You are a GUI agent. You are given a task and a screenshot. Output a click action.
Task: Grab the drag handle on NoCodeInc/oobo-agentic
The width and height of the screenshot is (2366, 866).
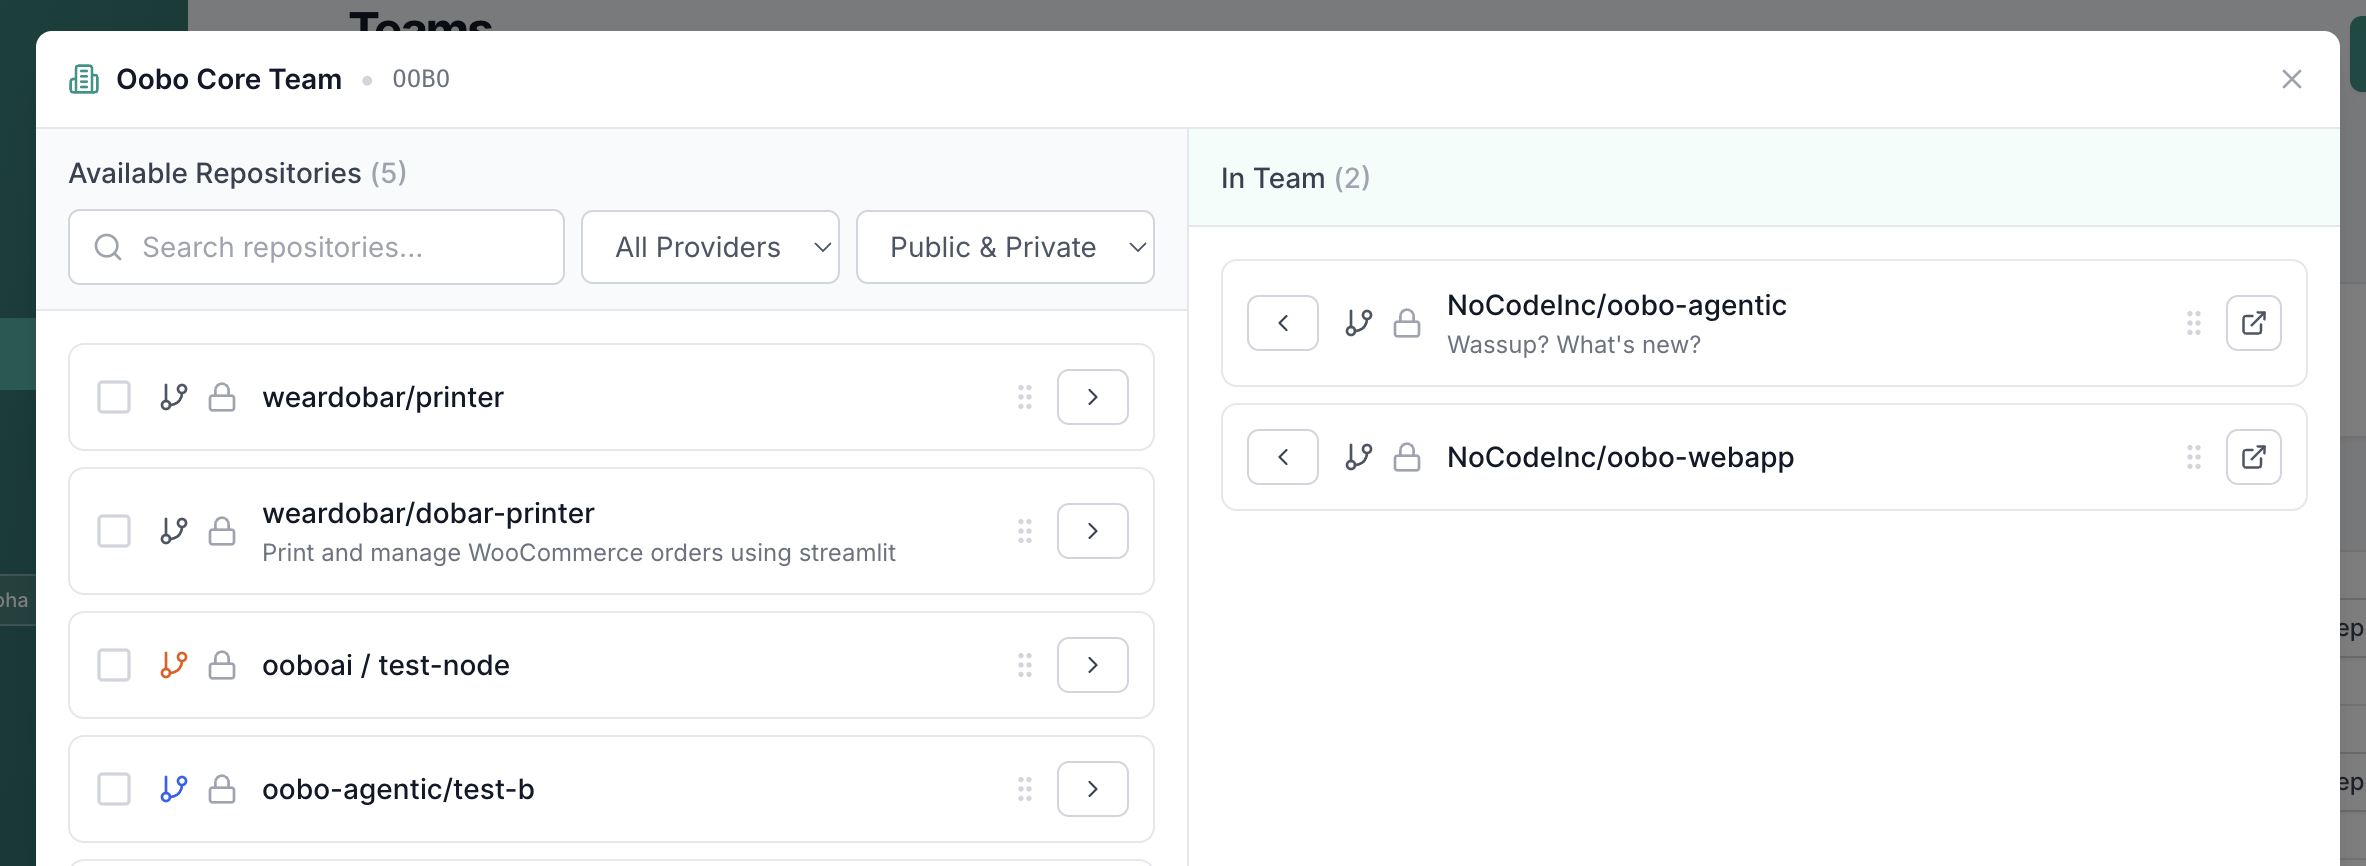click(2194, 323)
